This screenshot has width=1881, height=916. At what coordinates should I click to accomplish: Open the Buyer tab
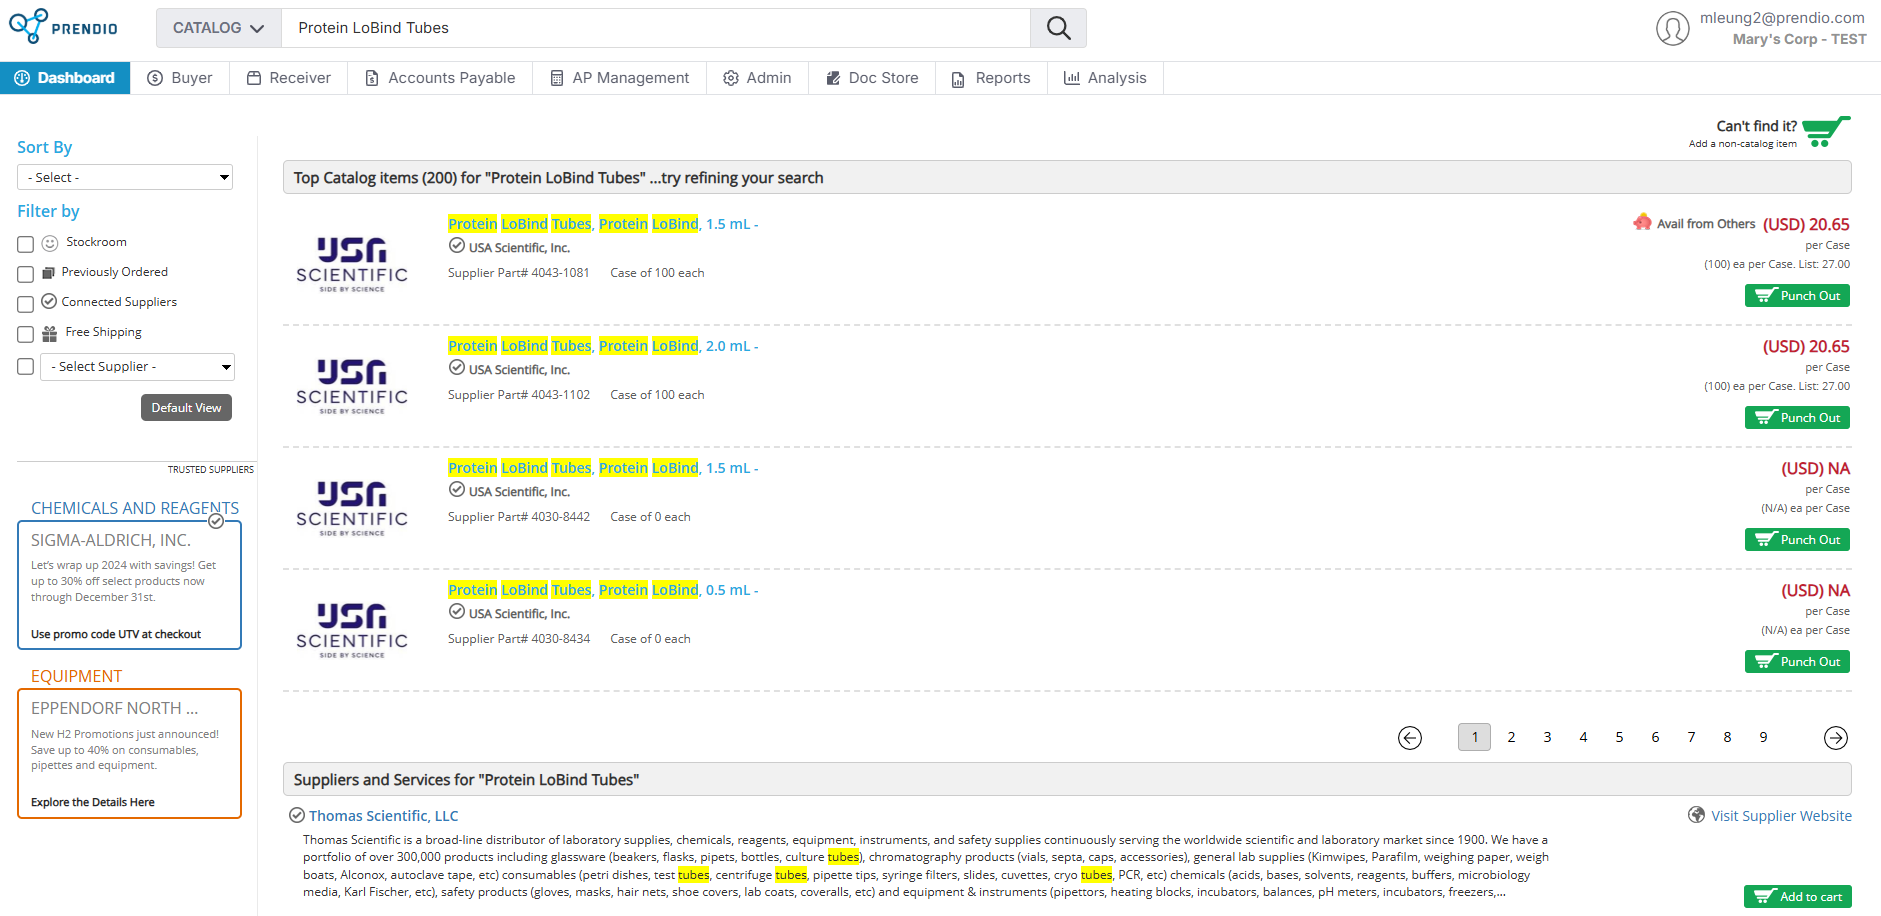coord(180,78)
